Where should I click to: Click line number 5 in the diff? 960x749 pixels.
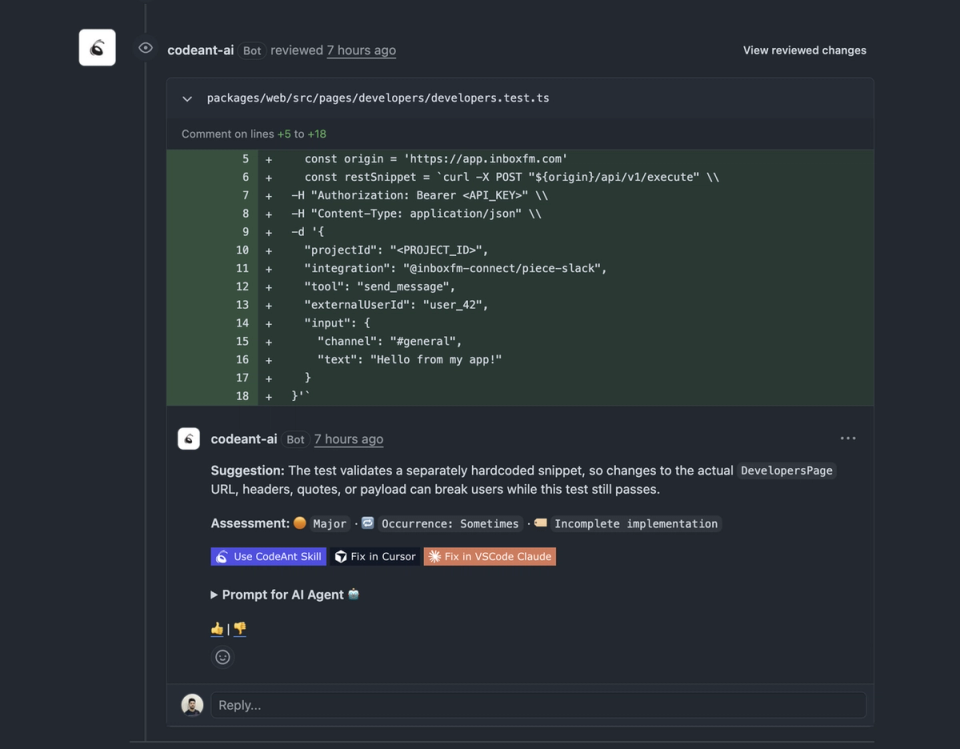246,159
